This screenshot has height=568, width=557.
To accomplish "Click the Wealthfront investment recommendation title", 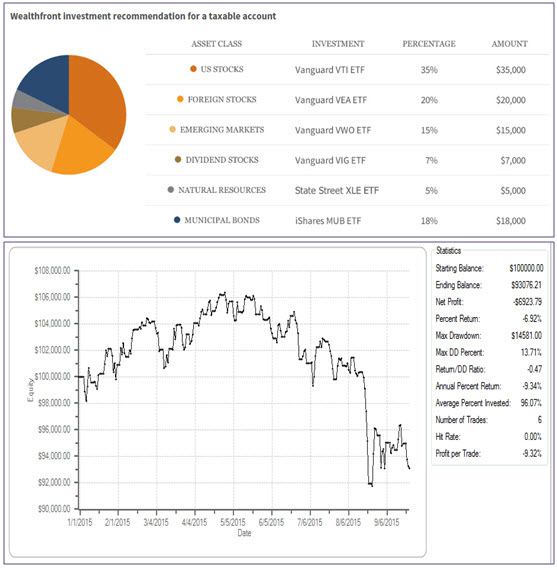I will click(x=143, y=16).
